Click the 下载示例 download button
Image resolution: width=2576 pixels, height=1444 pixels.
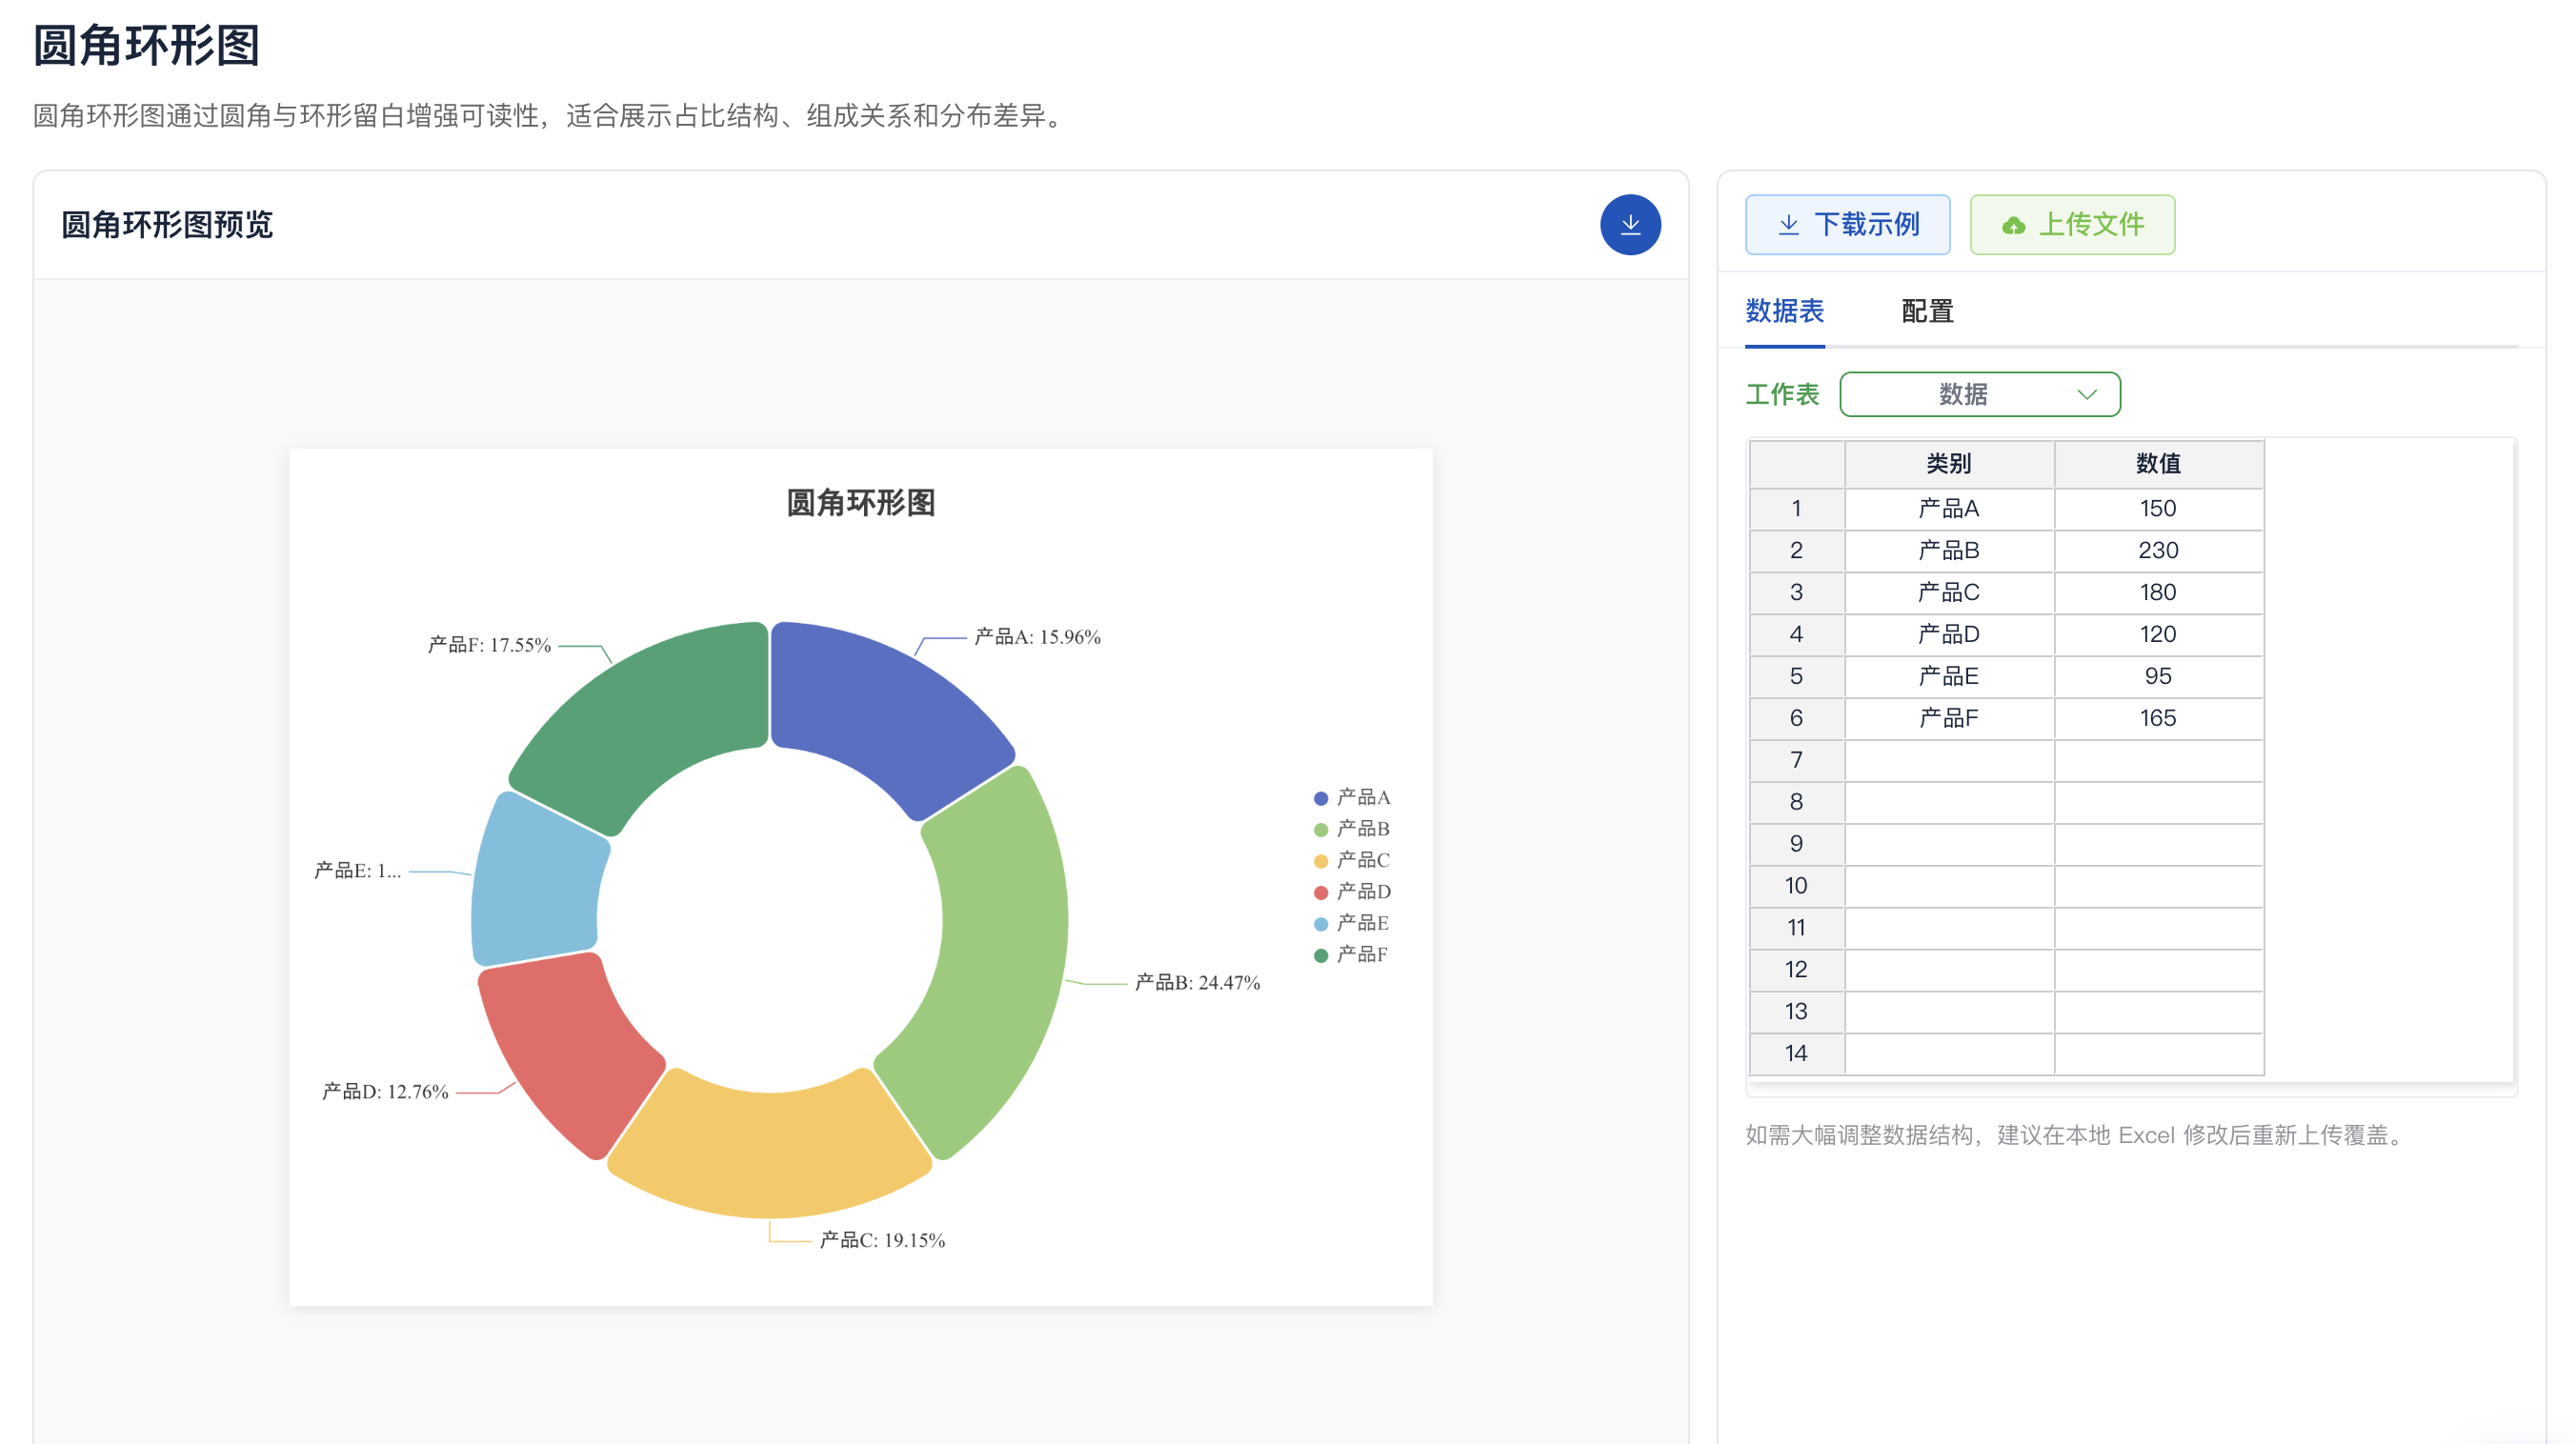[x=1847, y=225]
